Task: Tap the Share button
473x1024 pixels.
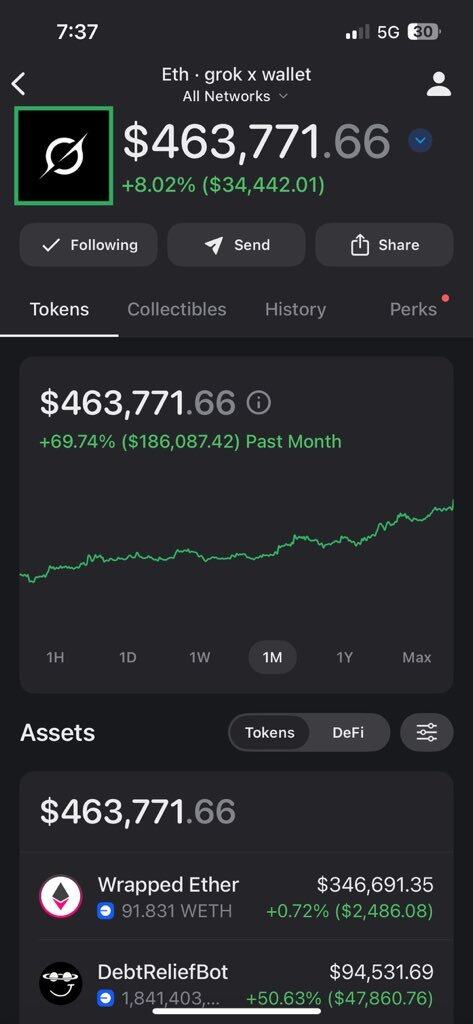Action: [x=384, y=245]
